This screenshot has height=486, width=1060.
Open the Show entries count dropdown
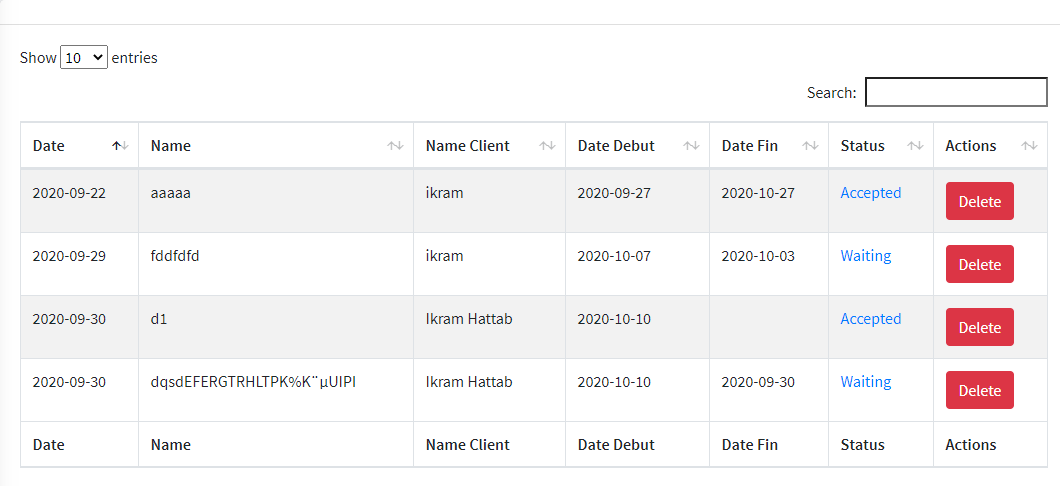[84, 58]
